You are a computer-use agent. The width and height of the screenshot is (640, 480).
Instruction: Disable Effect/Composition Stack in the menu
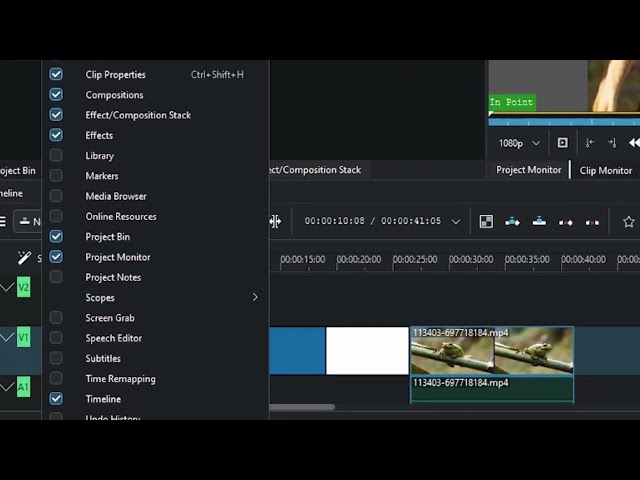click(x=56, y=115)
